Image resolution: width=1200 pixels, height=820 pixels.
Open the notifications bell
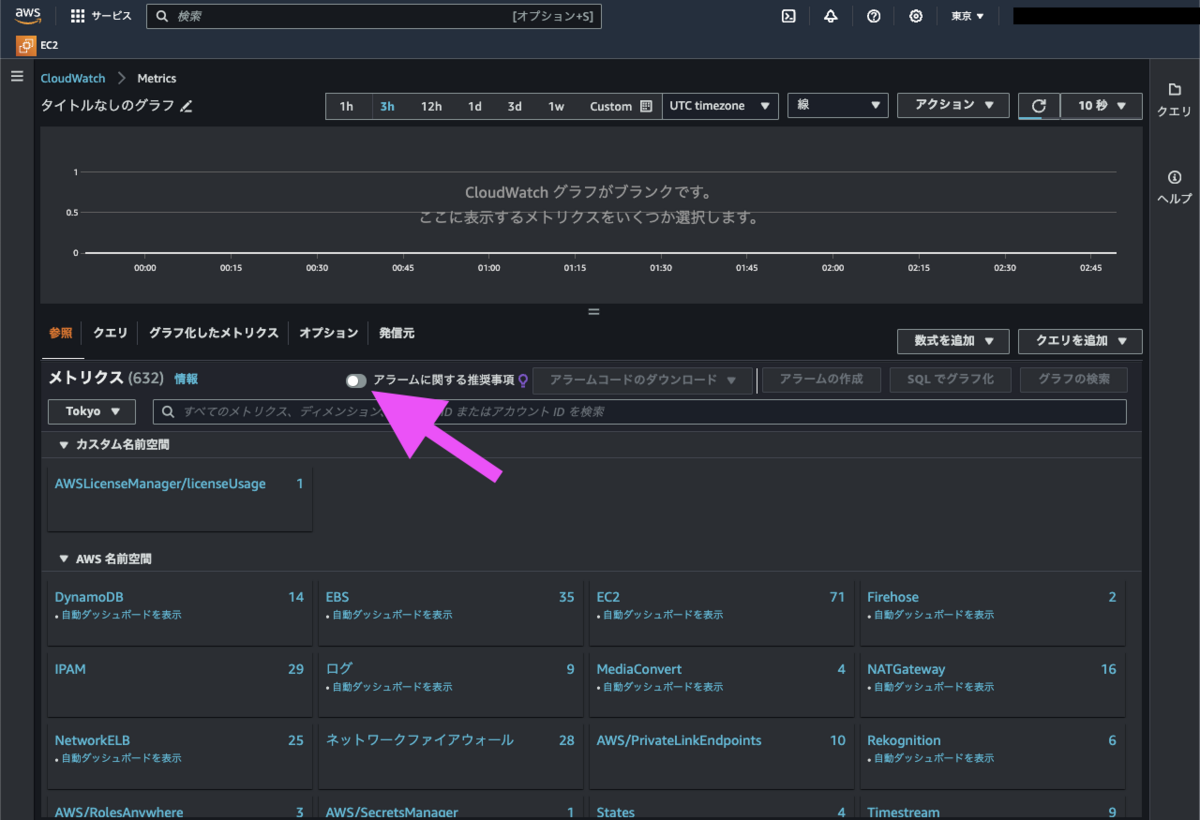tap(830, 16)
